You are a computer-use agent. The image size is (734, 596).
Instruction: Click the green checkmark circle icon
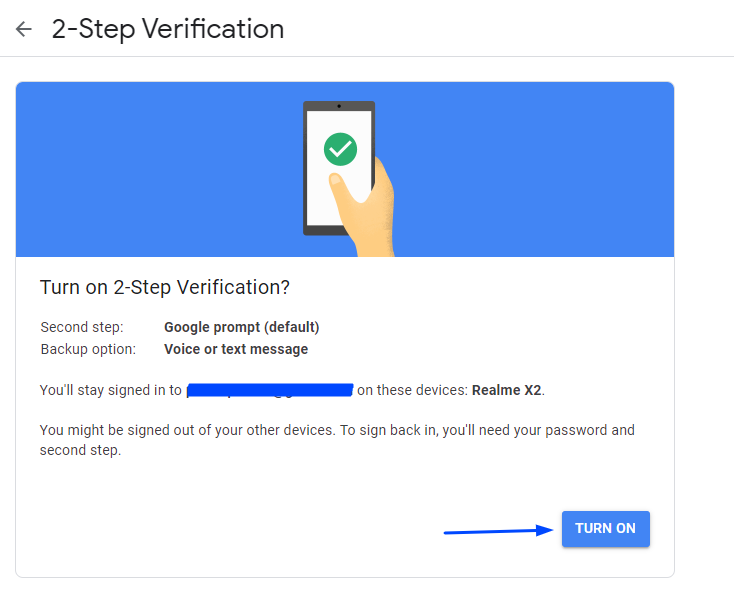(x=340, y=149)
